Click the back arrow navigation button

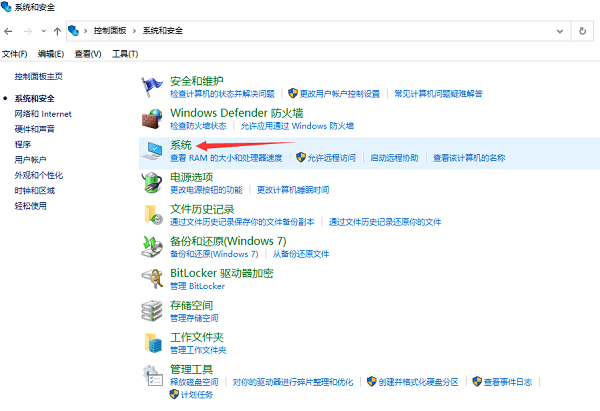(x=8, y=31)
